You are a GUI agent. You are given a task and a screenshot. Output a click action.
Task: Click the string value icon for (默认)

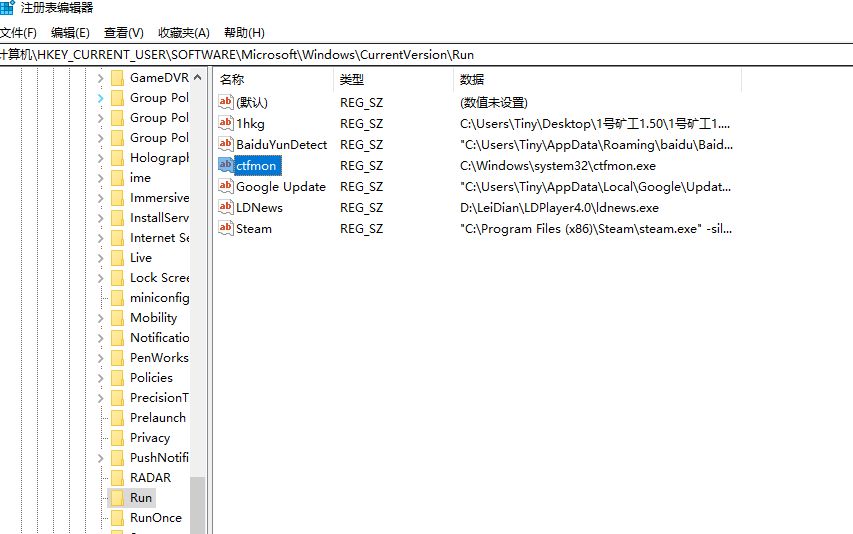click(226, 102)
